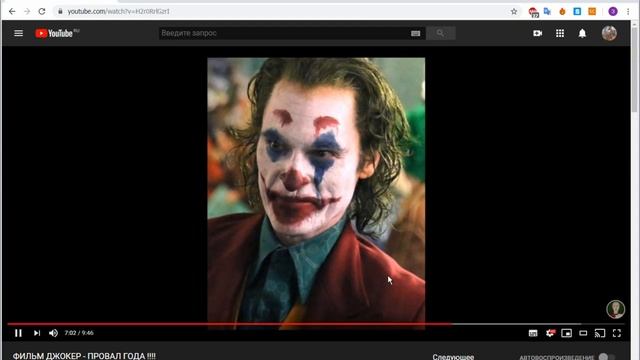Click the youtube.com address bar URL
This screenshot has height=360, width=640.
click(x=118, y=11)
